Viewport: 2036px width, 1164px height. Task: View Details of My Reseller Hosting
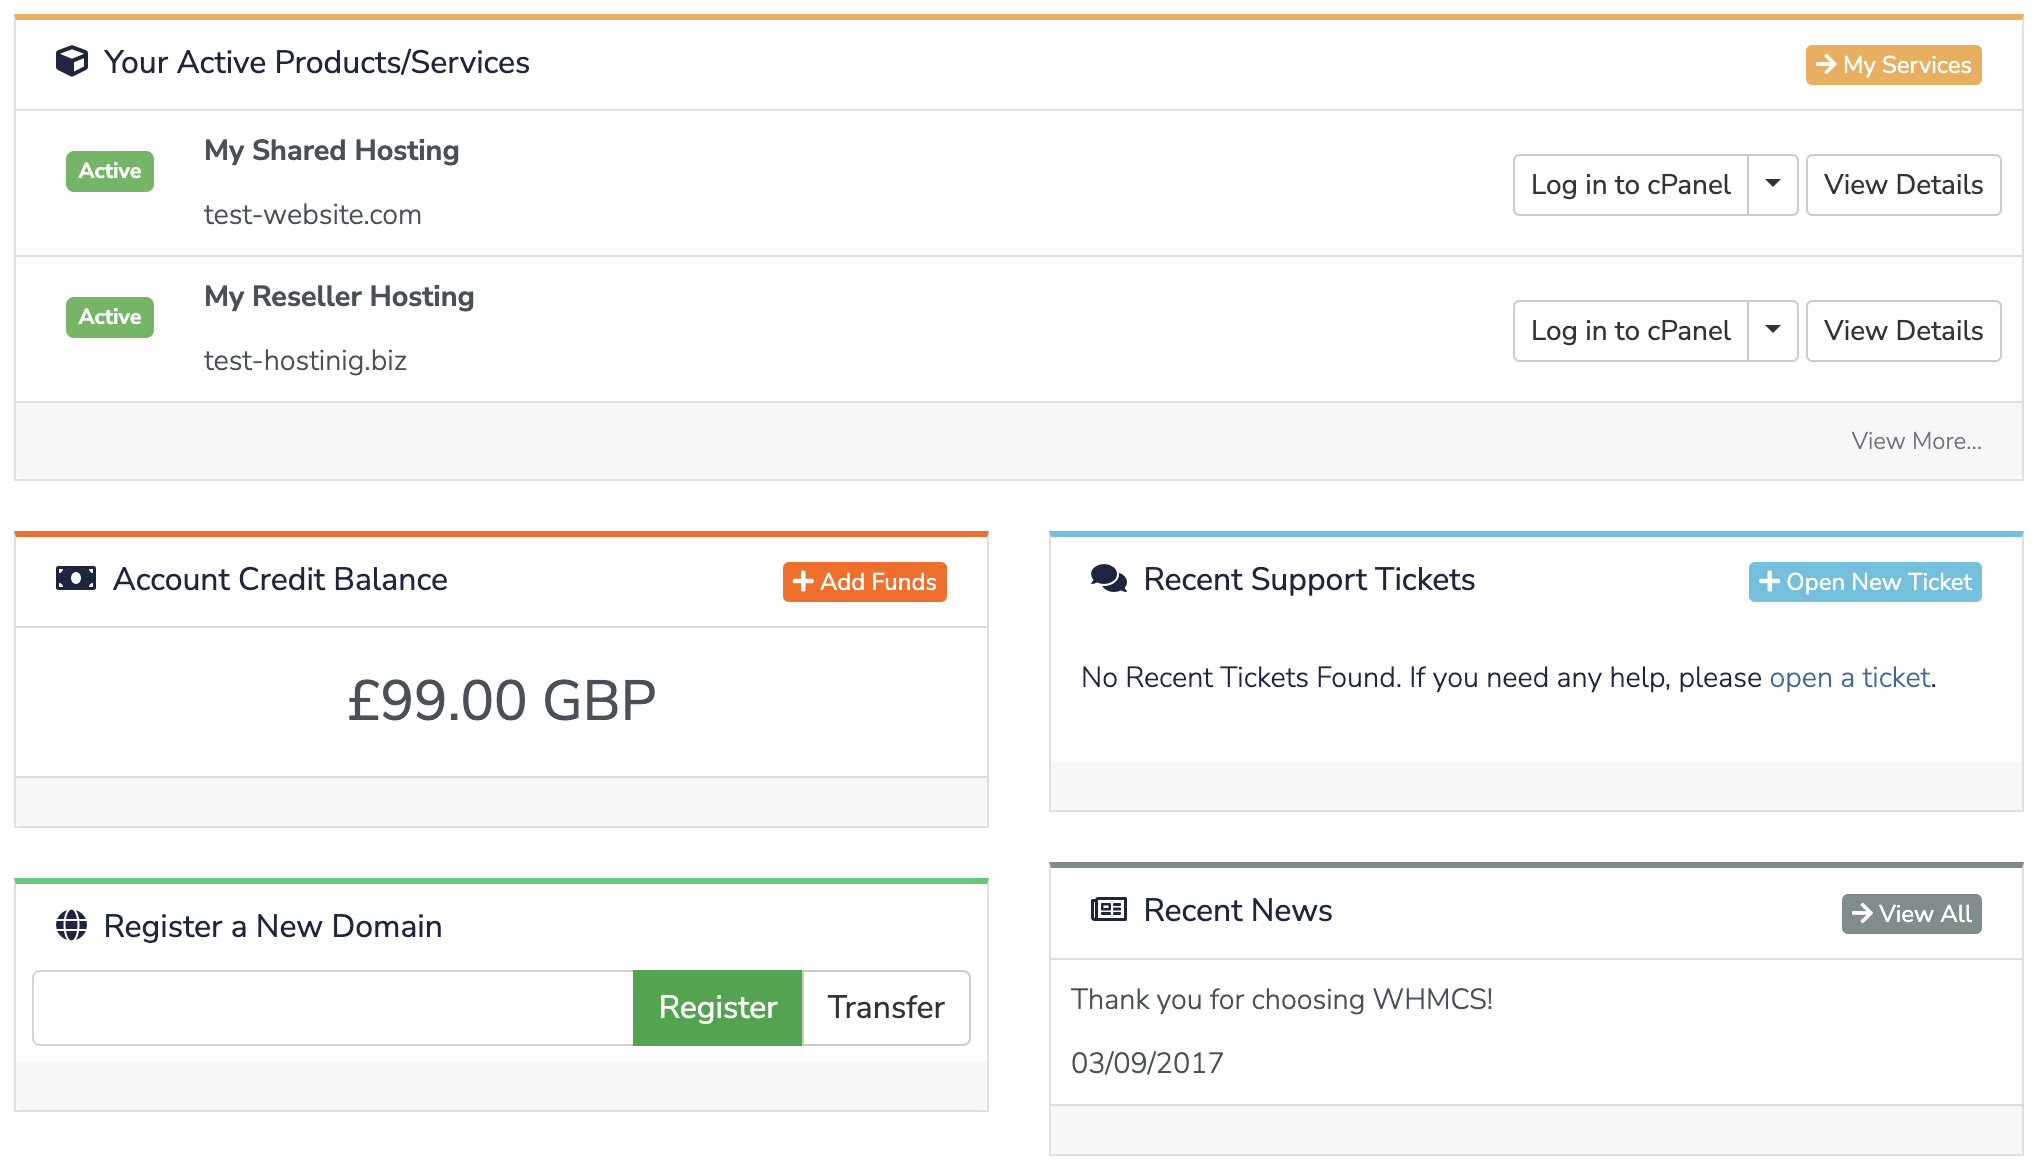pyautogui.click(x=1903, y=330)
